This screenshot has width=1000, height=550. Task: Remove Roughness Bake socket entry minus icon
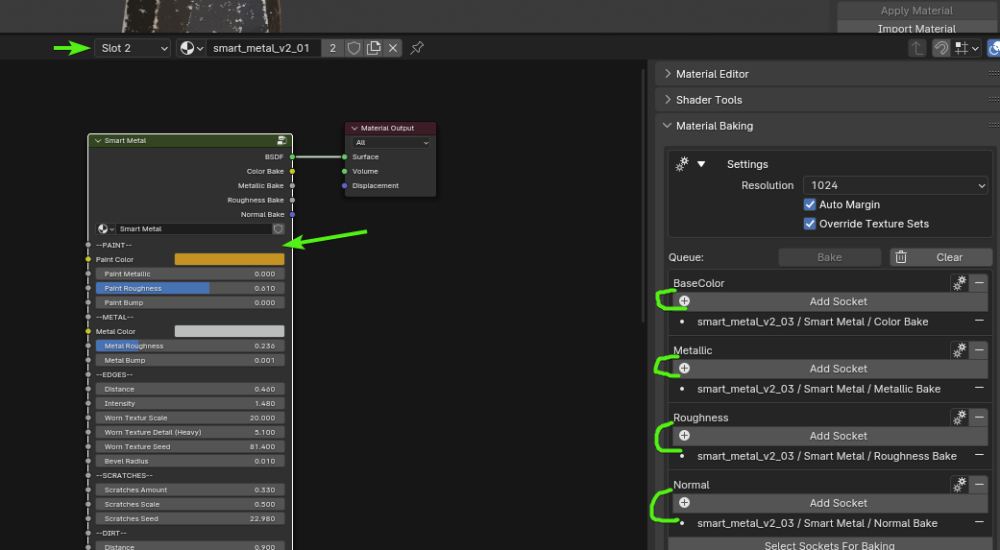(x=979, y=455)
